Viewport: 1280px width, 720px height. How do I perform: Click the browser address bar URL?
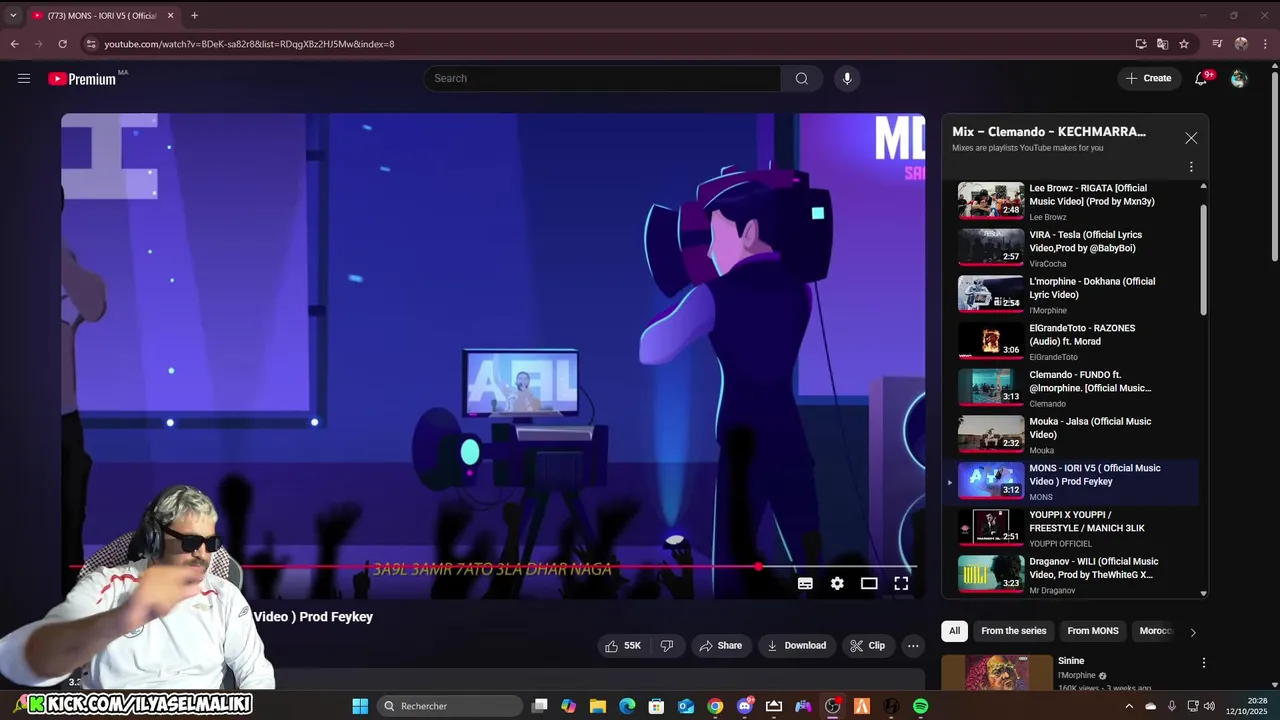(x=249, y=44)
